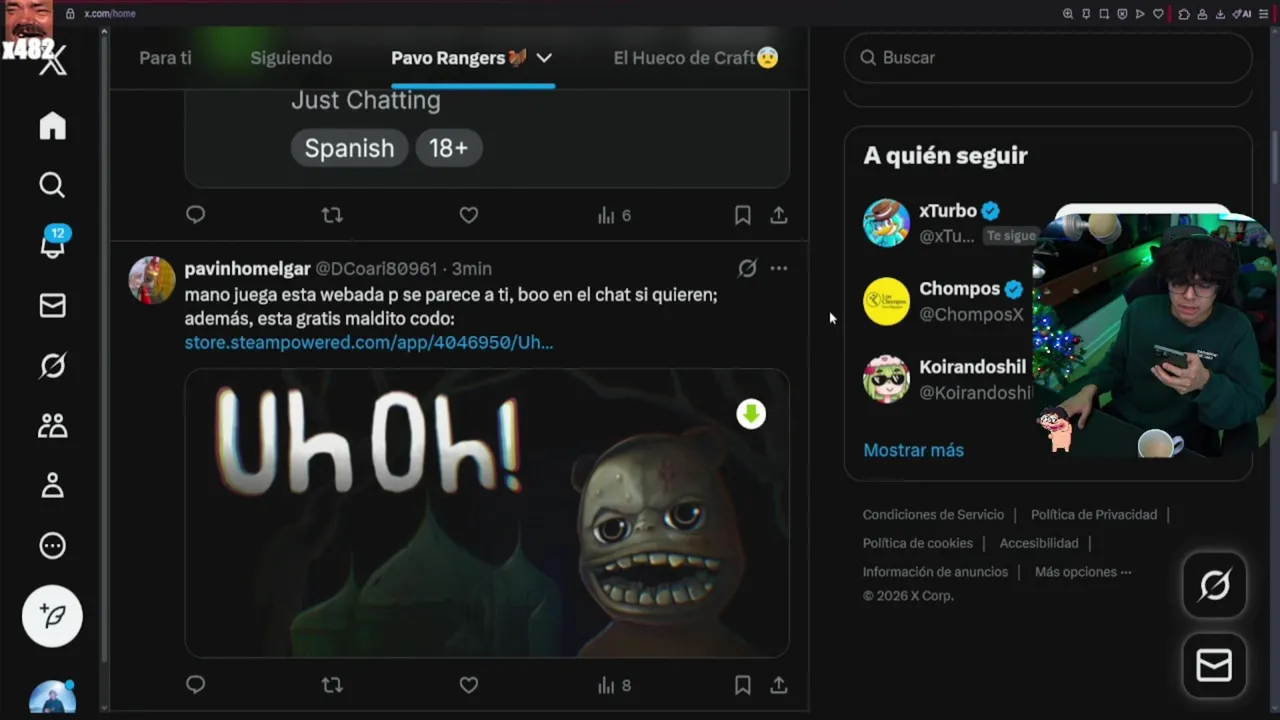This screenshot has width=1280, height=720.
Task: Open Condiciones de Servicio link
Action: click(x=933, y=514)
